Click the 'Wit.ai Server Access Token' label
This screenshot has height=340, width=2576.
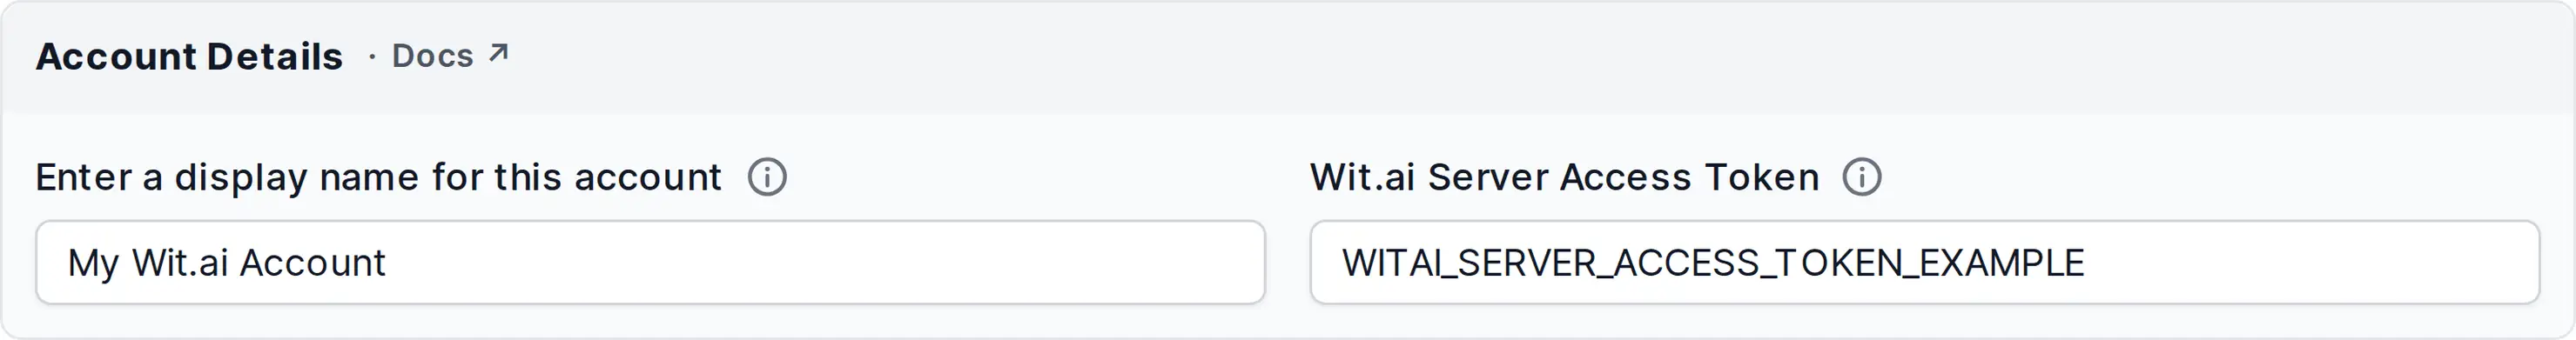[x=1564, y=177]
